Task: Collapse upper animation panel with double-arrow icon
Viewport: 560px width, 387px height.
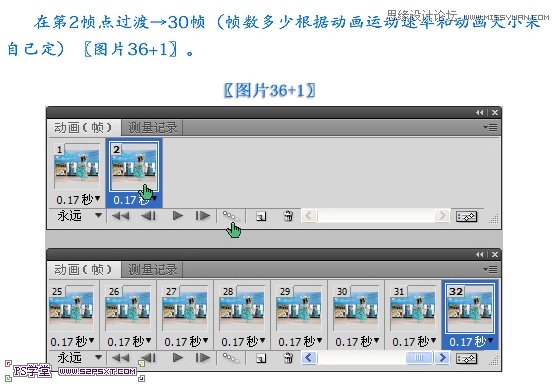Action: pyautogui.click(x=479, y=113)
